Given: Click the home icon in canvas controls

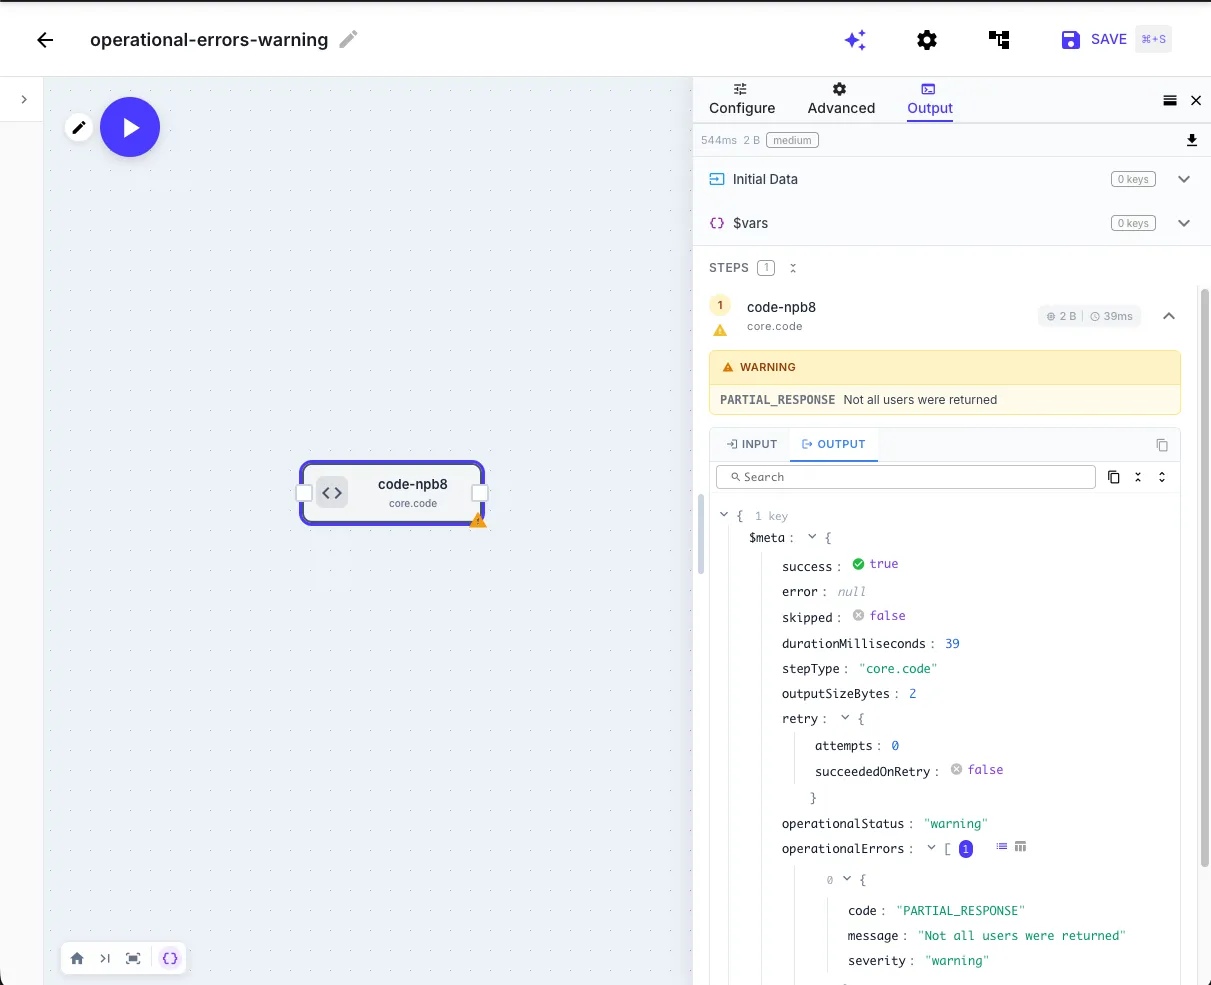Looking at the screenshot, I should coord(77,957).
